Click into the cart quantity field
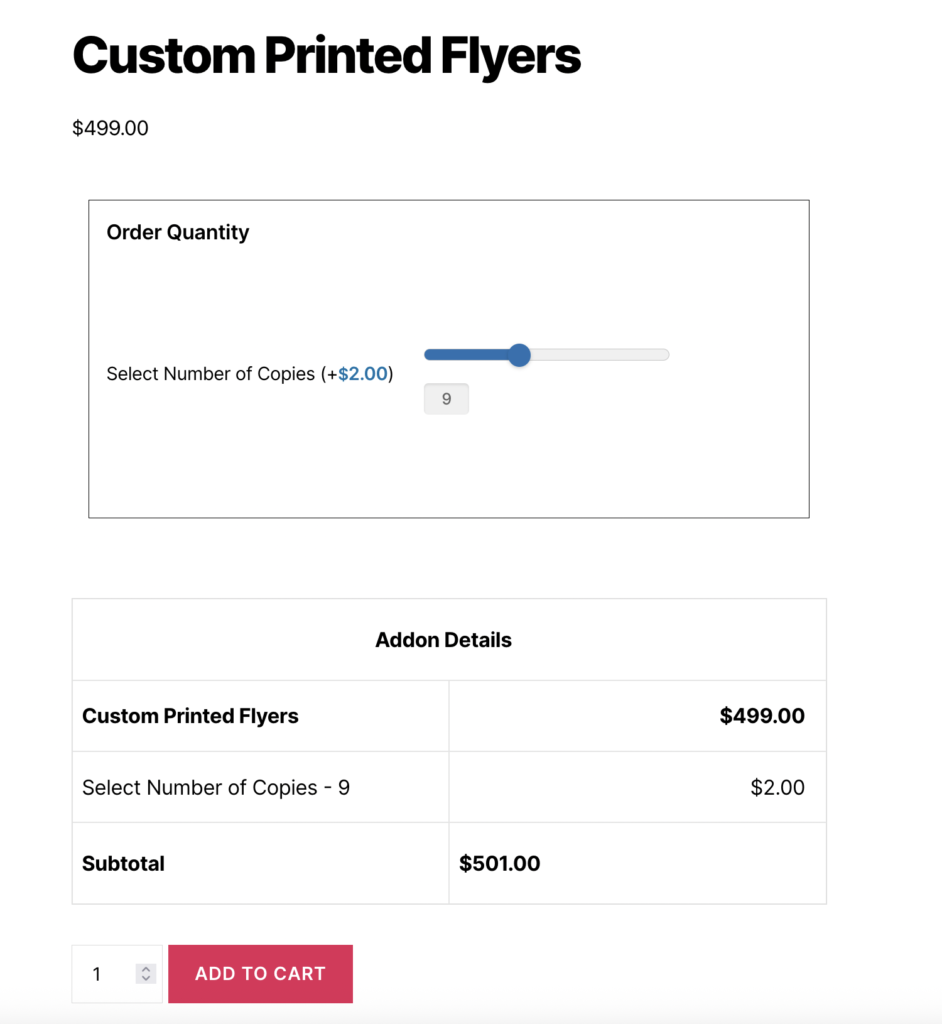Screen dimensions: 942x1024 coord(105,974)
